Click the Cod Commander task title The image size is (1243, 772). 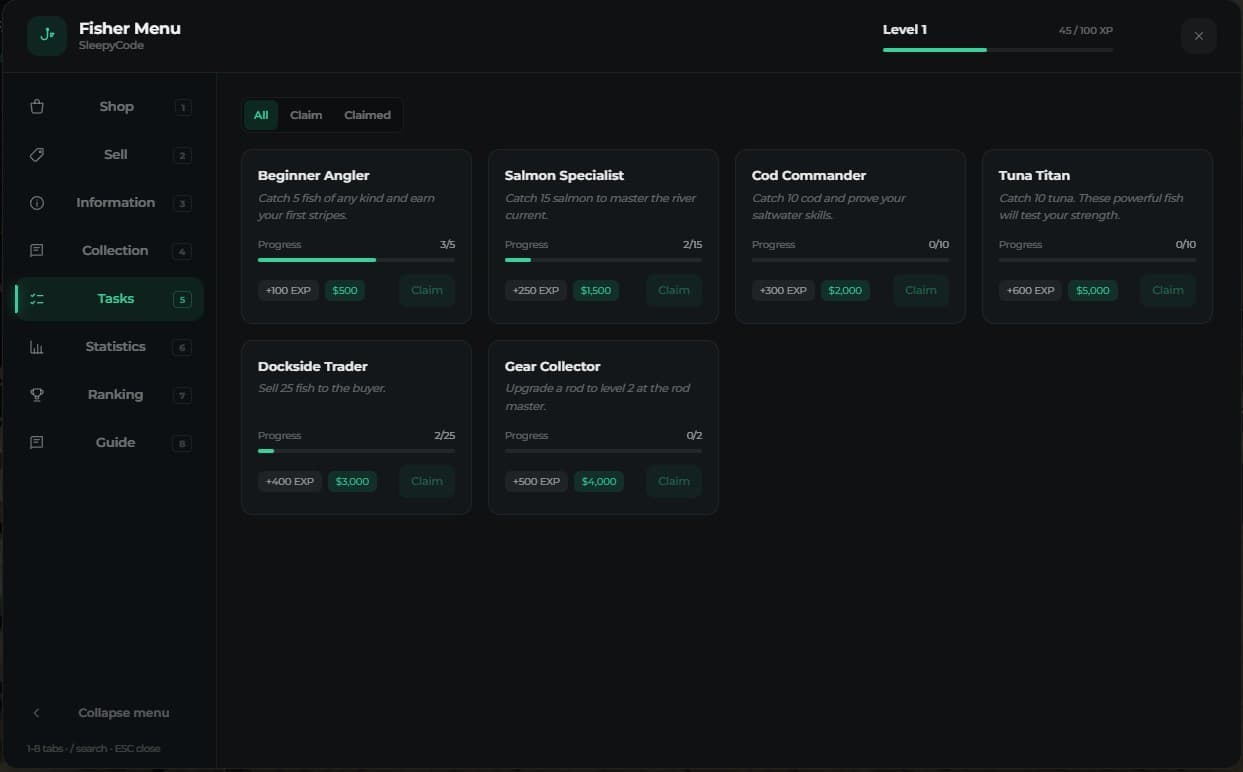pos(809,175)
